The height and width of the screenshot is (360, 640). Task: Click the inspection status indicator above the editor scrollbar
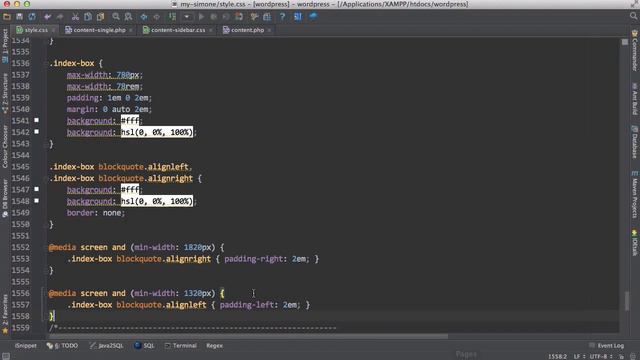point(625,42)
